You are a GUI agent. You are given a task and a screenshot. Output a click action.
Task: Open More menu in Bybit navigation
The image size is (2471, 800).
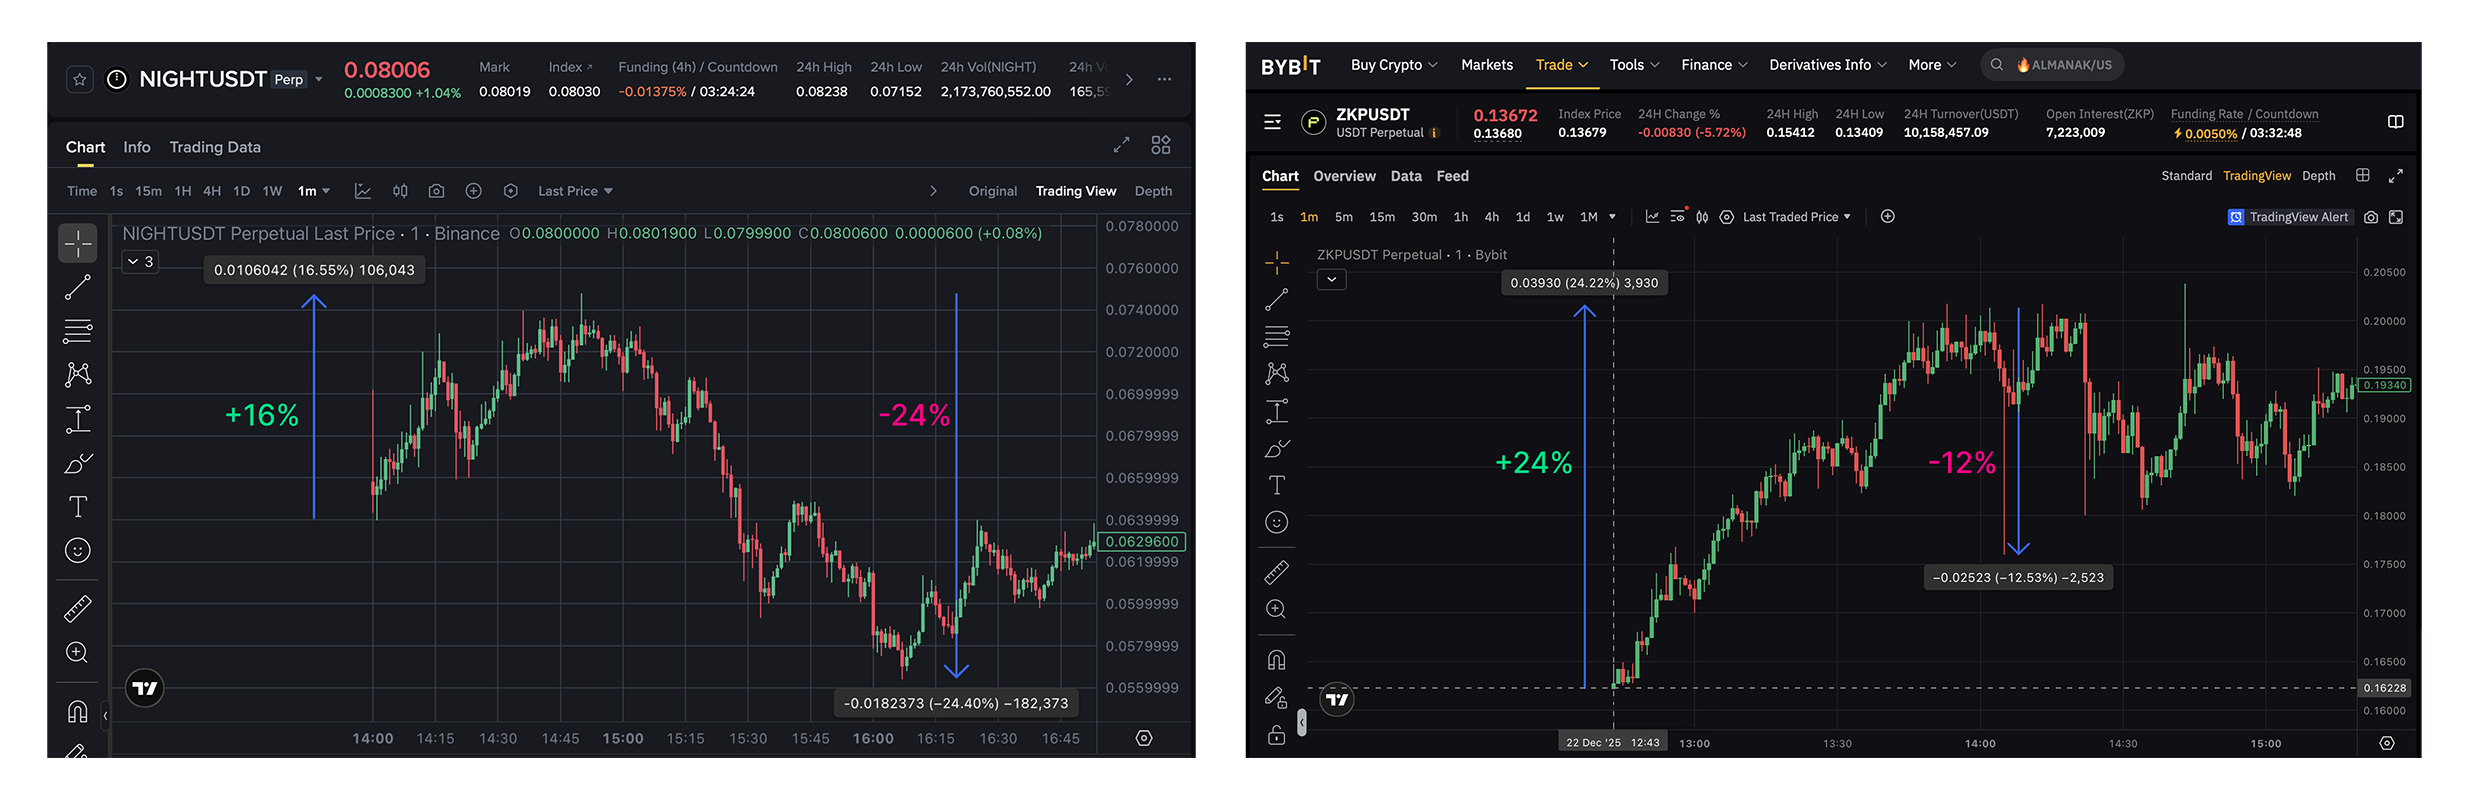tap(1932, 65)
